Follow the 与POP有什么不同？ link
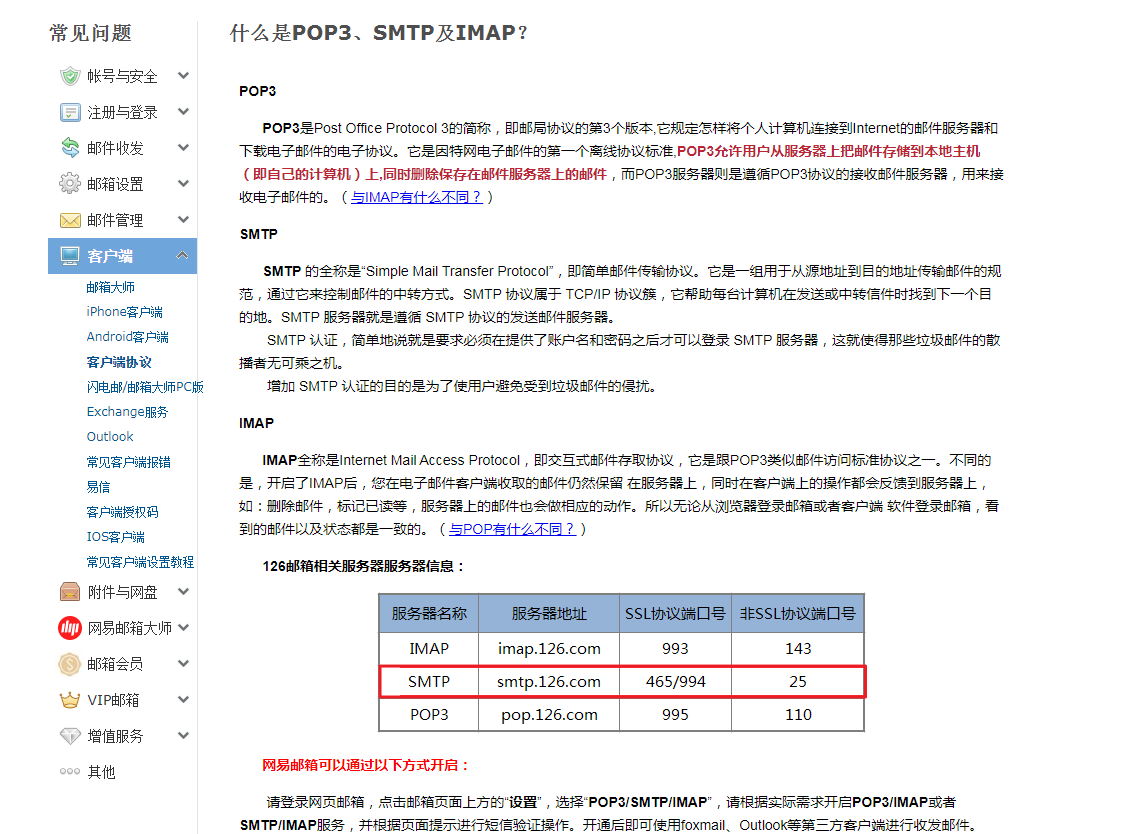This screenshot has height=834, width=1124. 512,529
